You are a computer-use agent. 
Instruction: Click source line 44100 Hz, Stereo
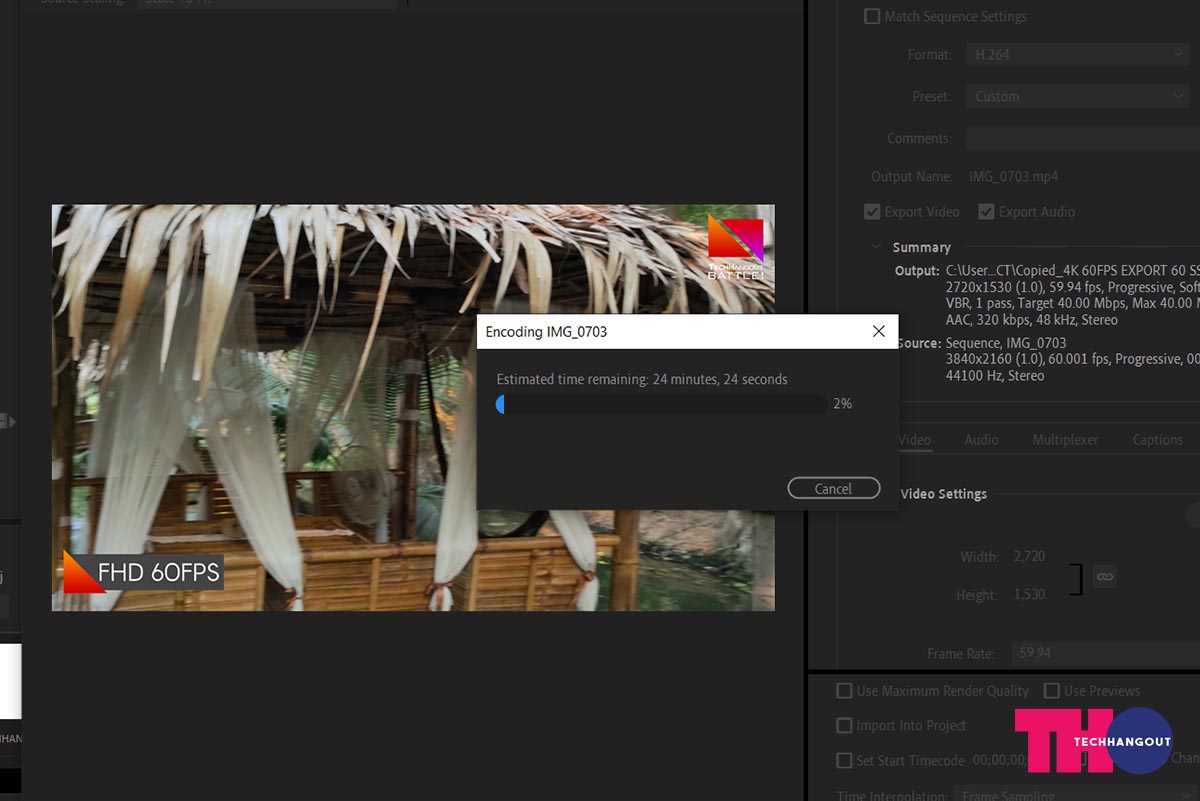point(994,377)
